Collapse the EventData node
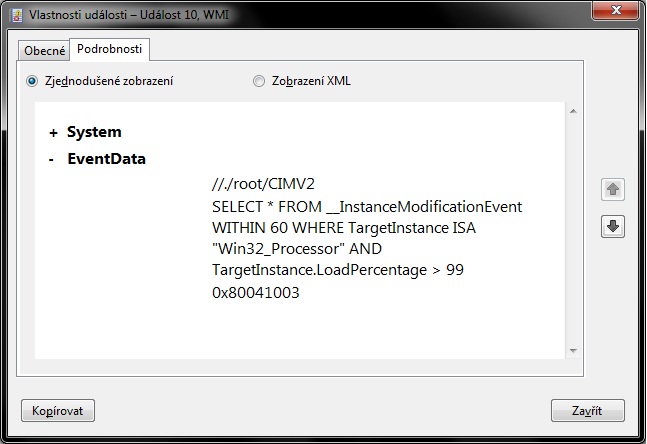 51,160
